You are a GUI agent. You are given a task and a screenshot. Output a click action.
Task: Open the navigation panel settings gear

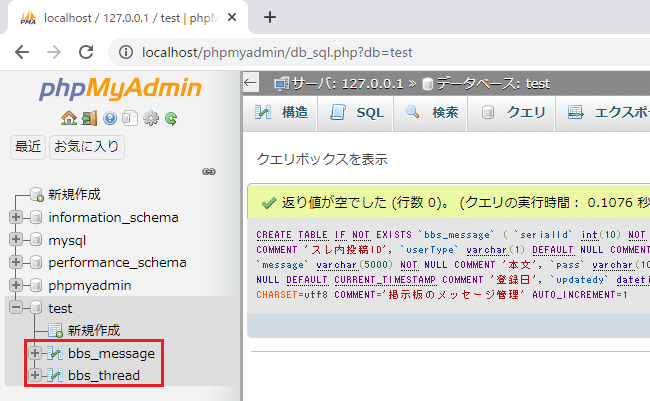[x=150, y=119]
